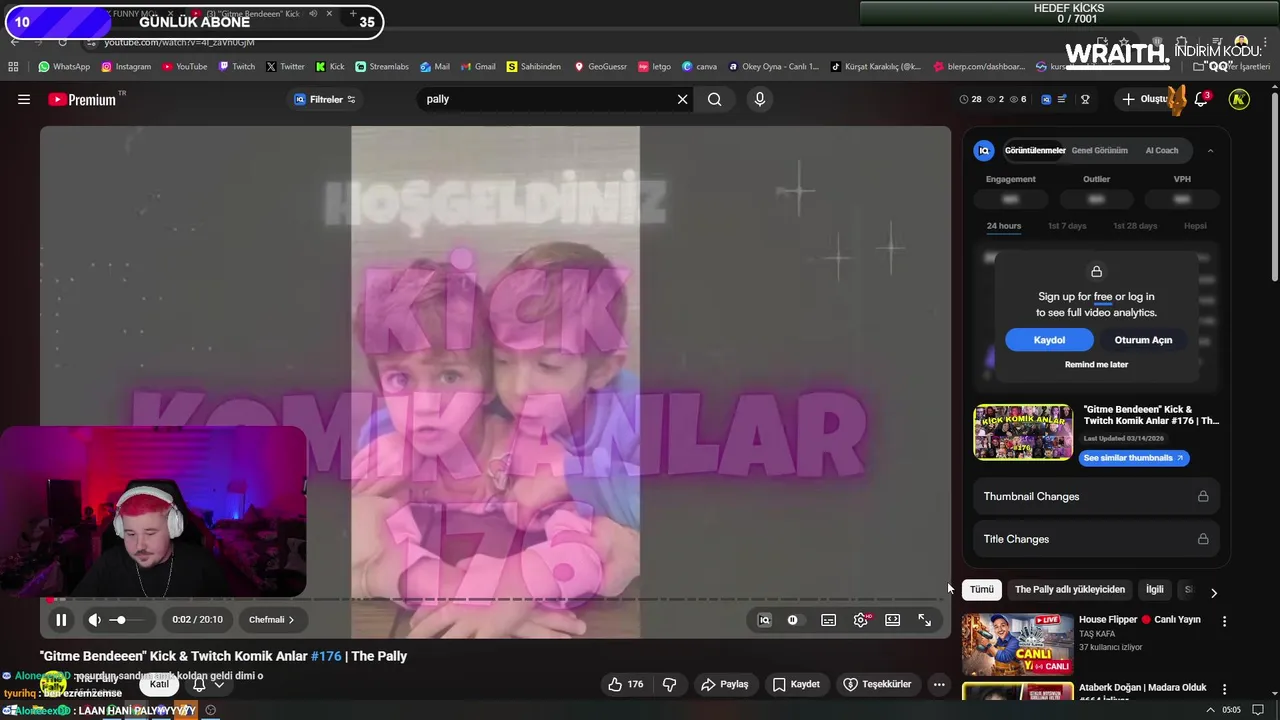Open options menu for House Flipper video

[1224, 621]
